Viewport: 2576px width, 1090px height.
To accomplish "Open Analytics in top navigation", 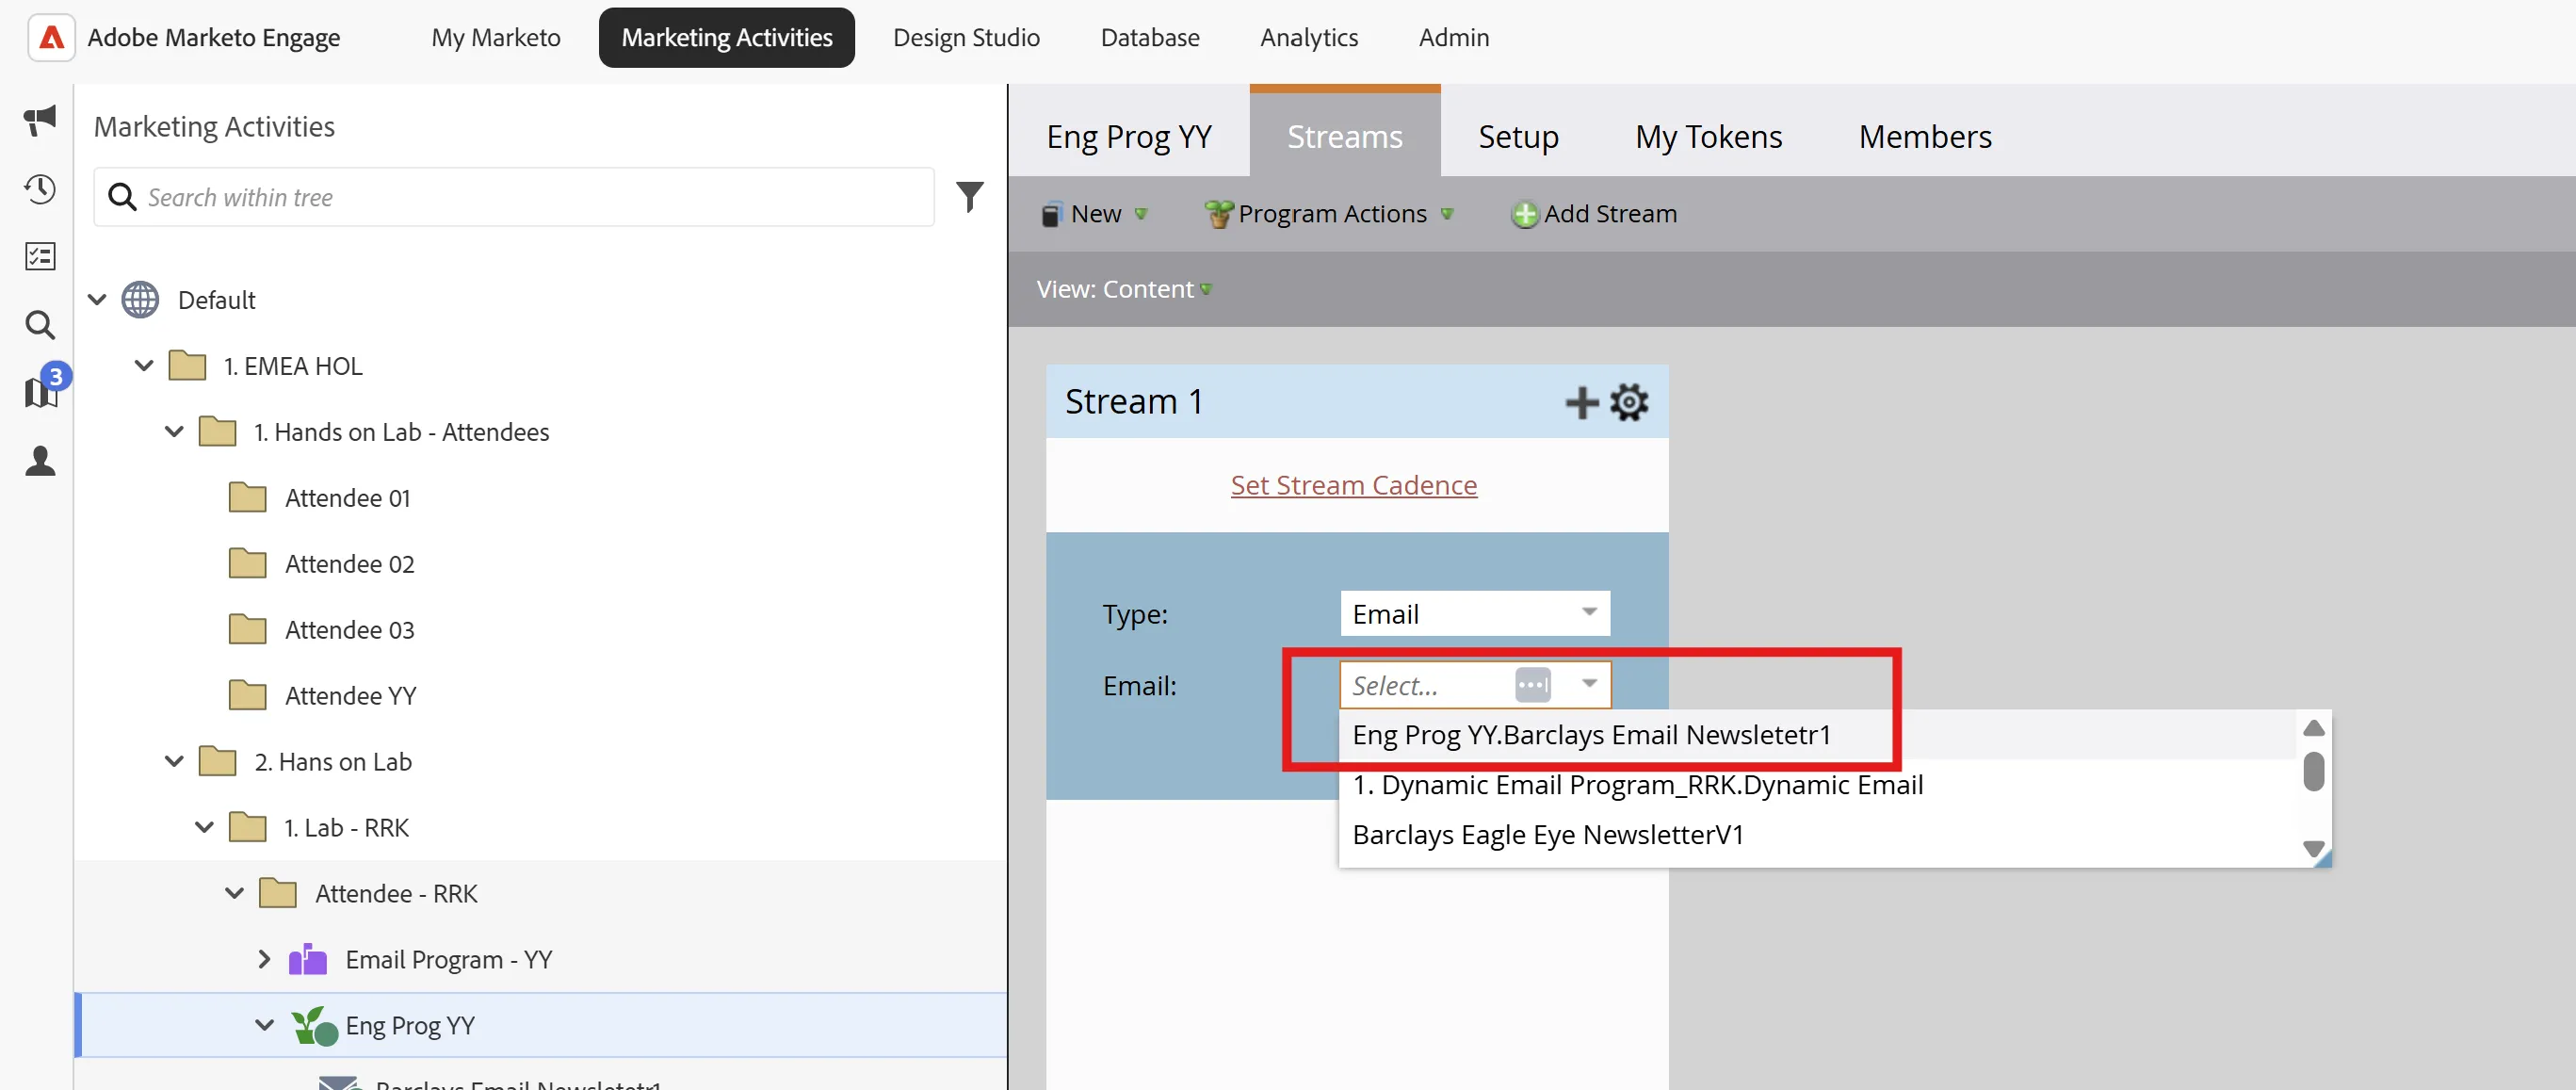I will pyautogui.click(x=1309, y=38).
